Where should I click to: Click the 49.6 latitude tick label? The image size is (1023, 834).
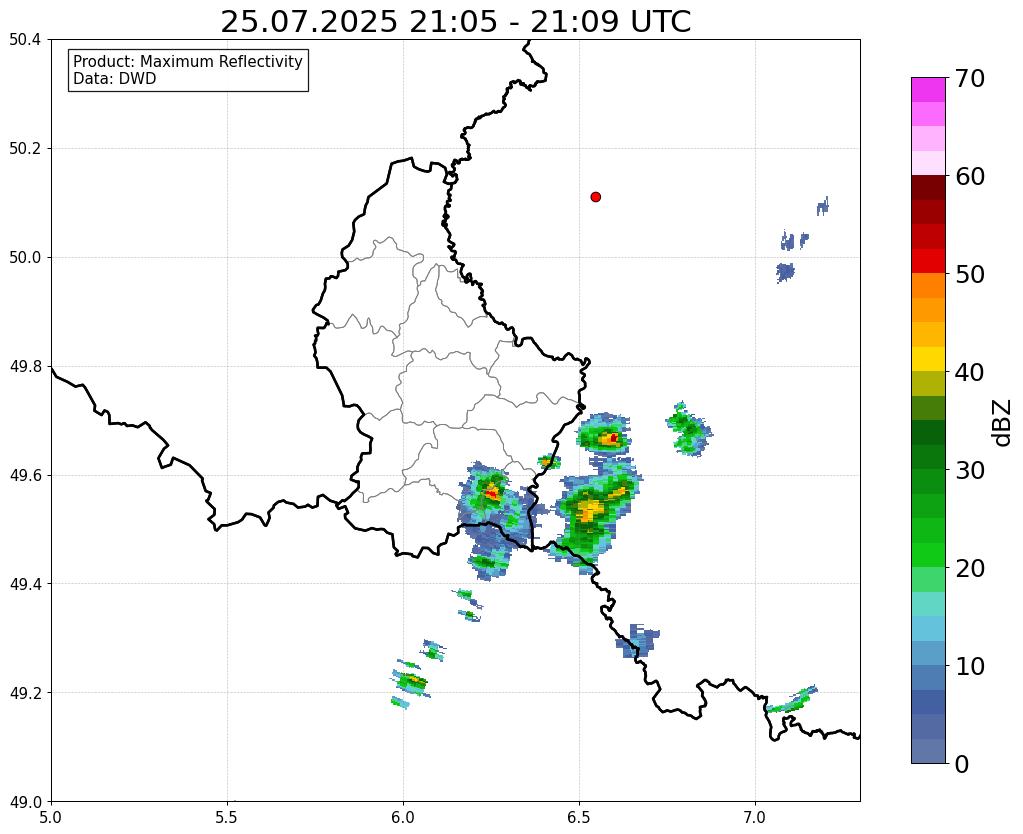[25, 475]
